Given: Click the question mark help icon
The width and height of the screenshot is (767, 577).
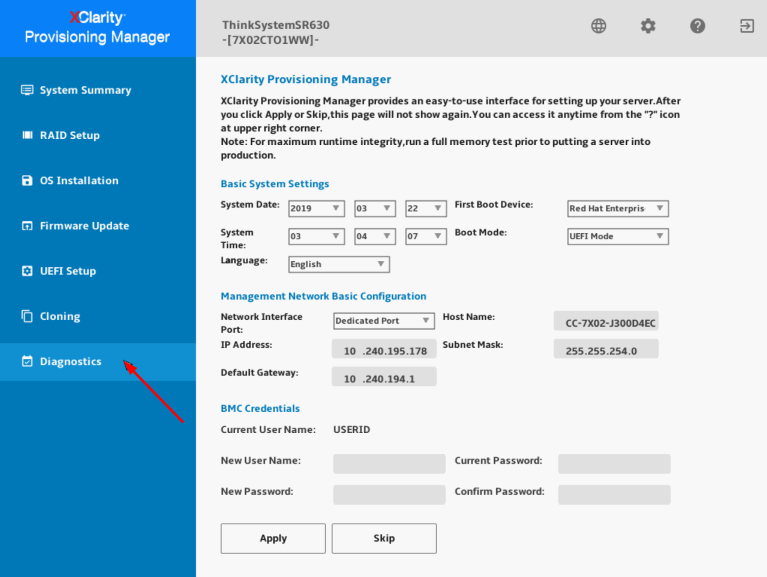Looking at the screenshot, I should [698, 26].
